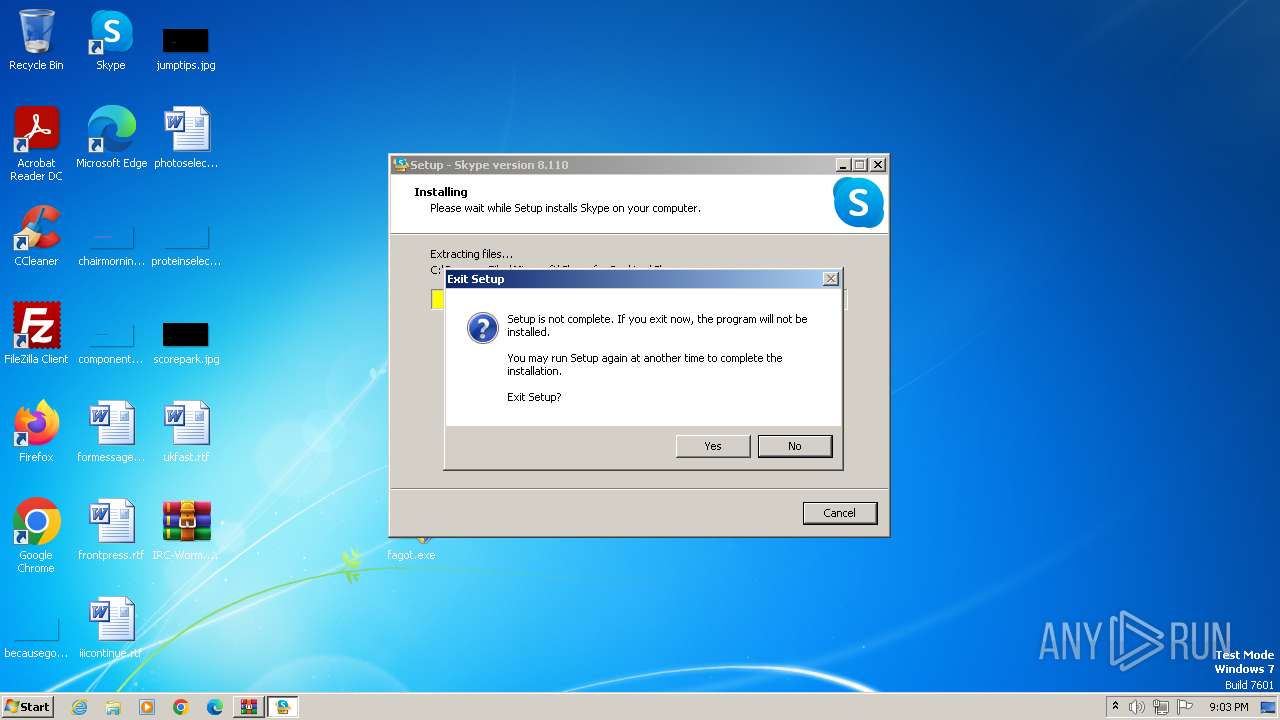Switch to Skype Setup taskbar button

click(283, 707)
